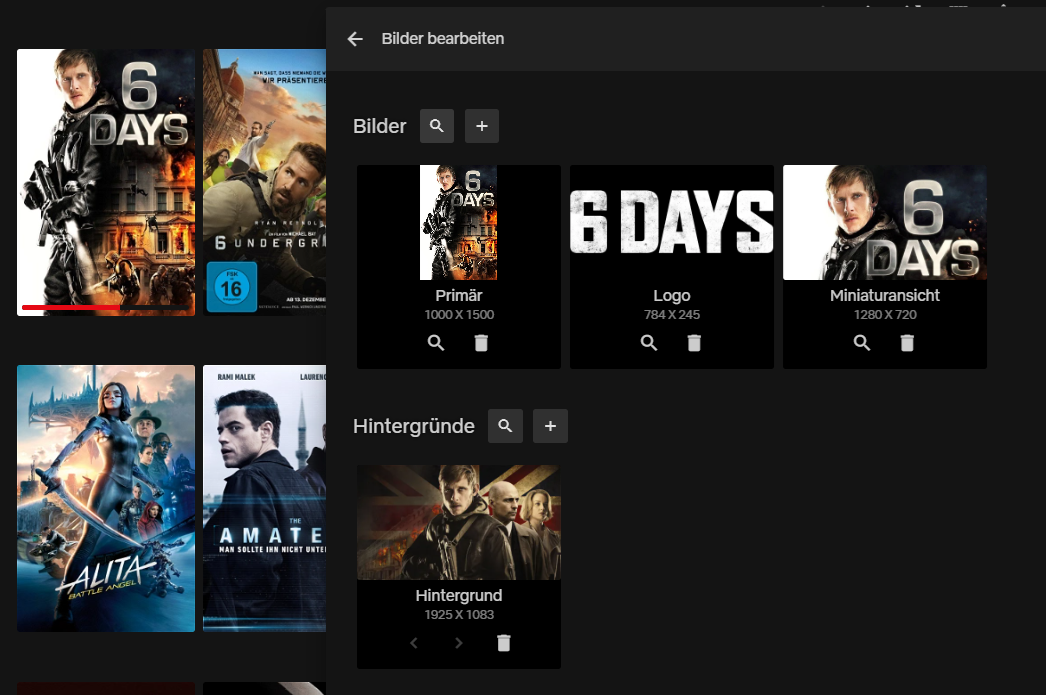This screenshot has width=1046, height=695.
Task: Move Hintergrund backdrop left with arrow
Action: pyautogui.click(x=414, y=643)
